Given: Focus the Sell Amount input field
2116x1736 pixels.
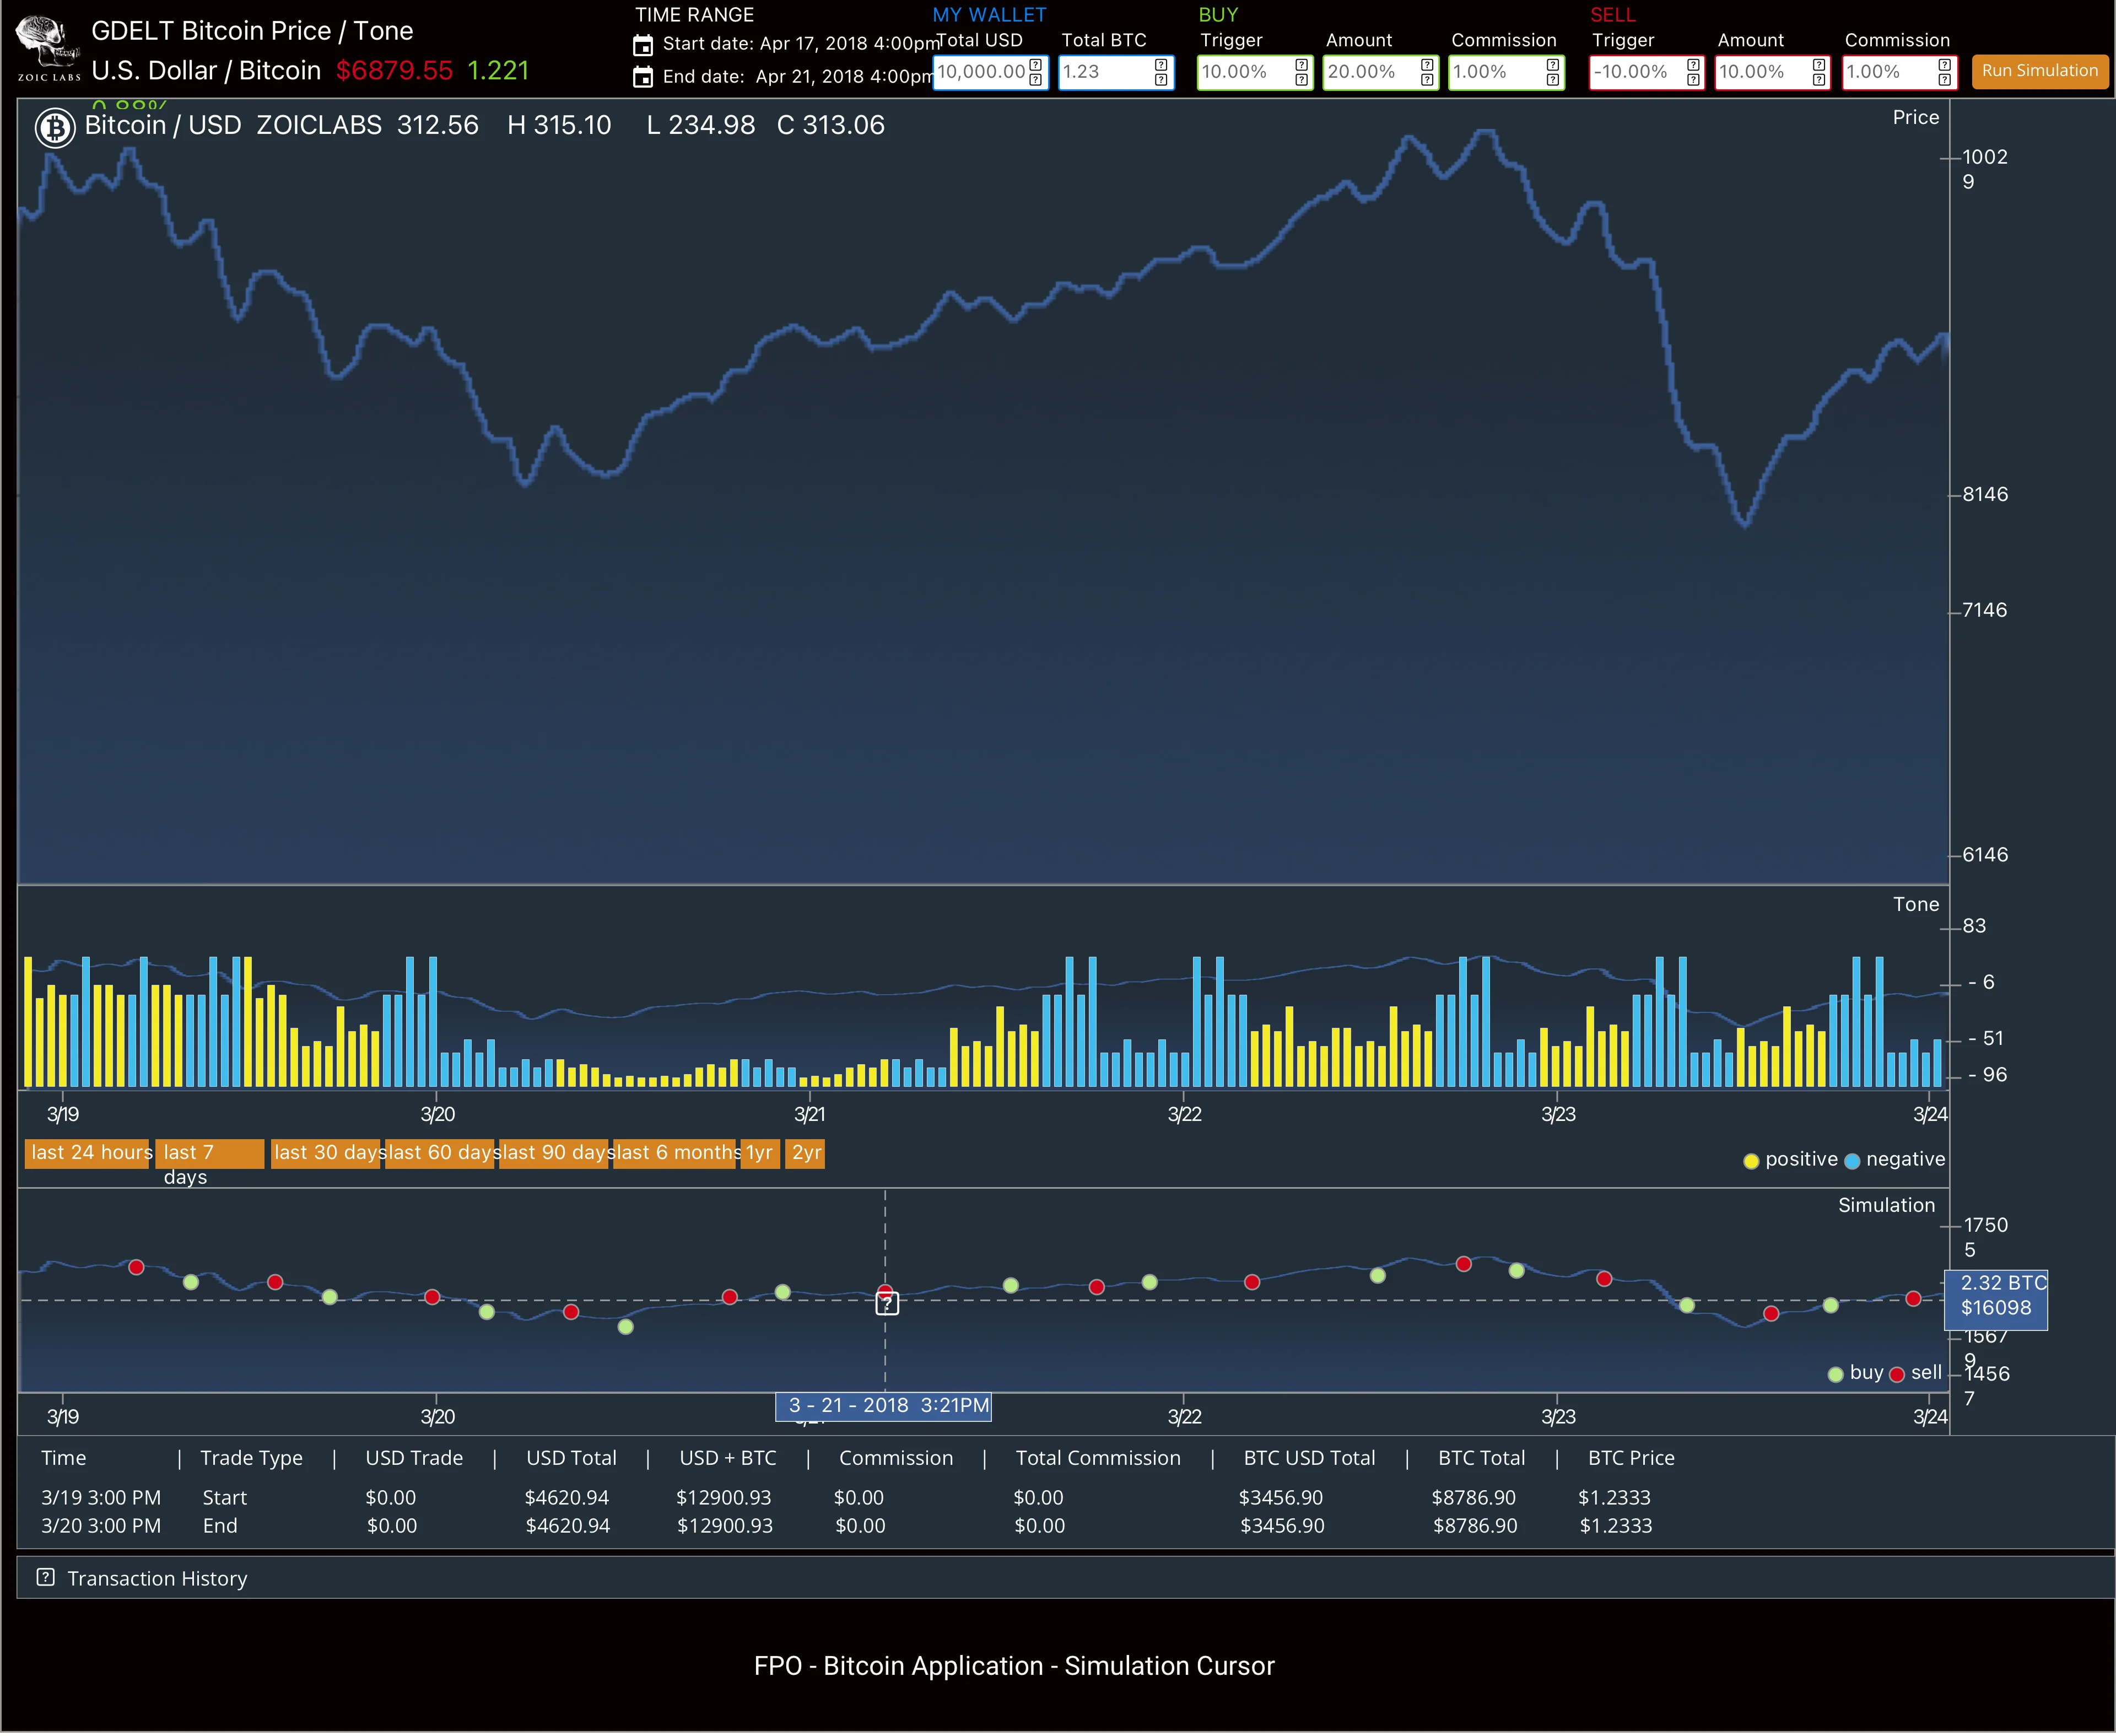Looking at the screenshot, I should [1773, 72].
